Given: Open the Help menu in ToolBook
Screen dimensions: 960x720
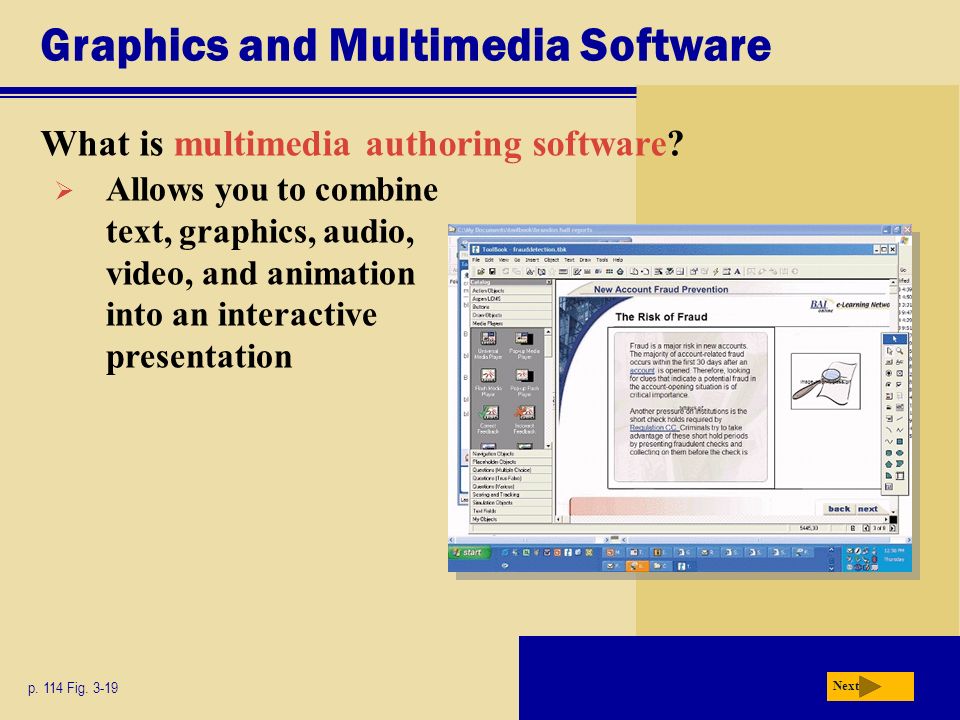Looking at the screenshot, I should click(618, 260).
